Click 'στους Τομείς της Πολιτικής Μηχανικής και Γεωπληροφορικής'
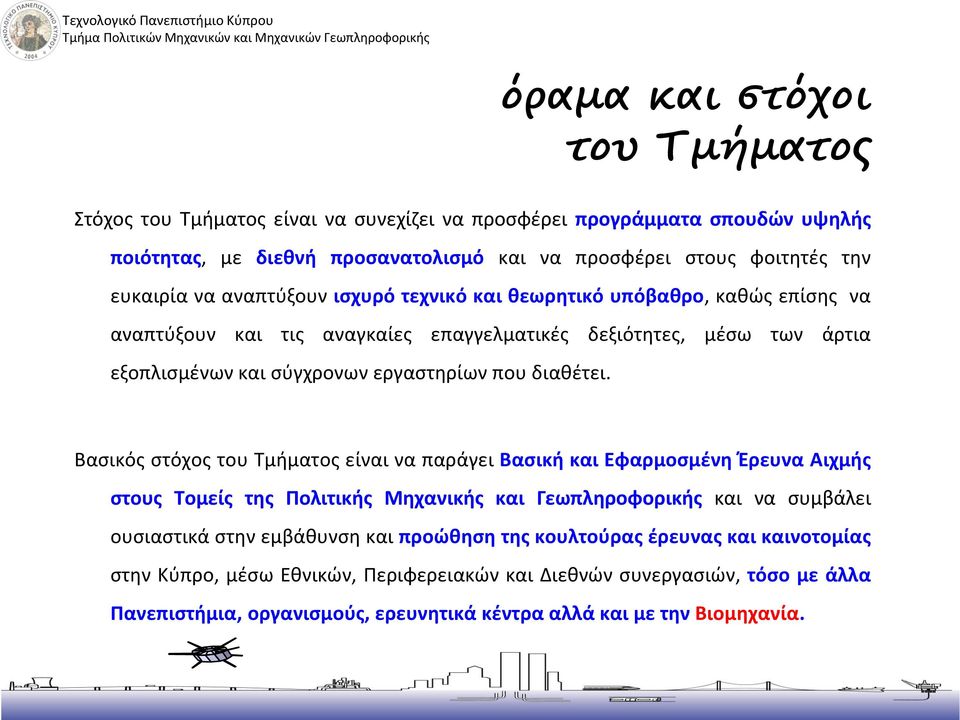The image size is (960, 720). click(x=406, y=498)
